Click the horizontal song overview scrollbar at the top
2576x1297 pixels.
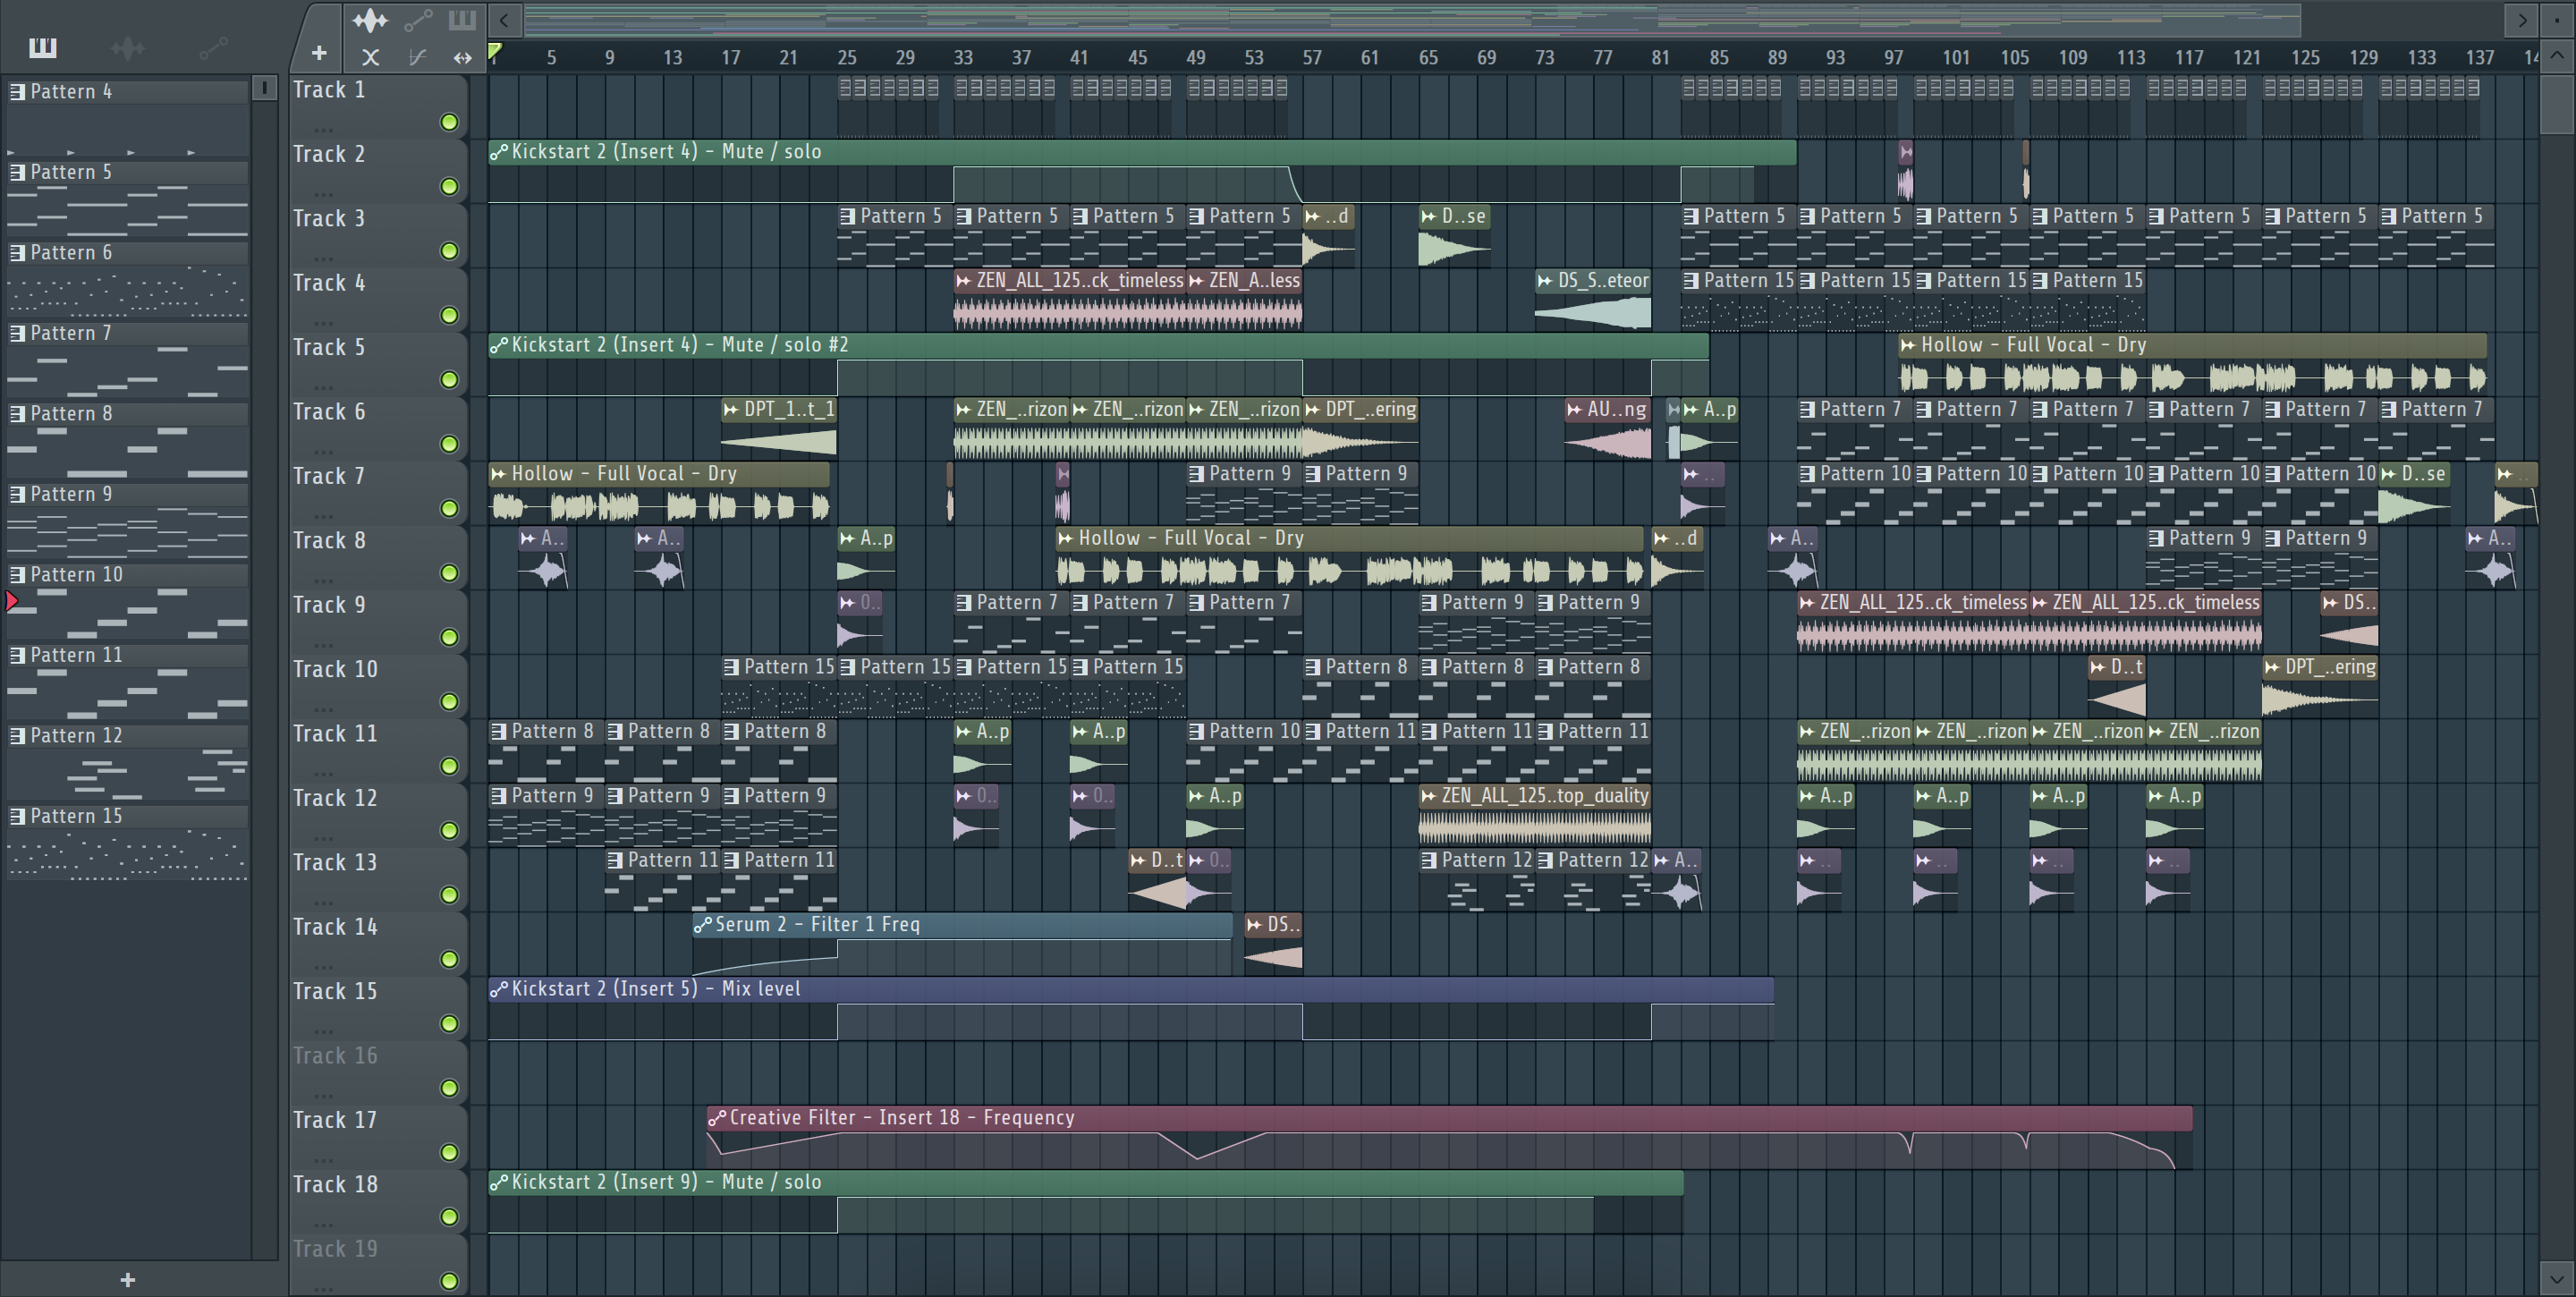1412,19
